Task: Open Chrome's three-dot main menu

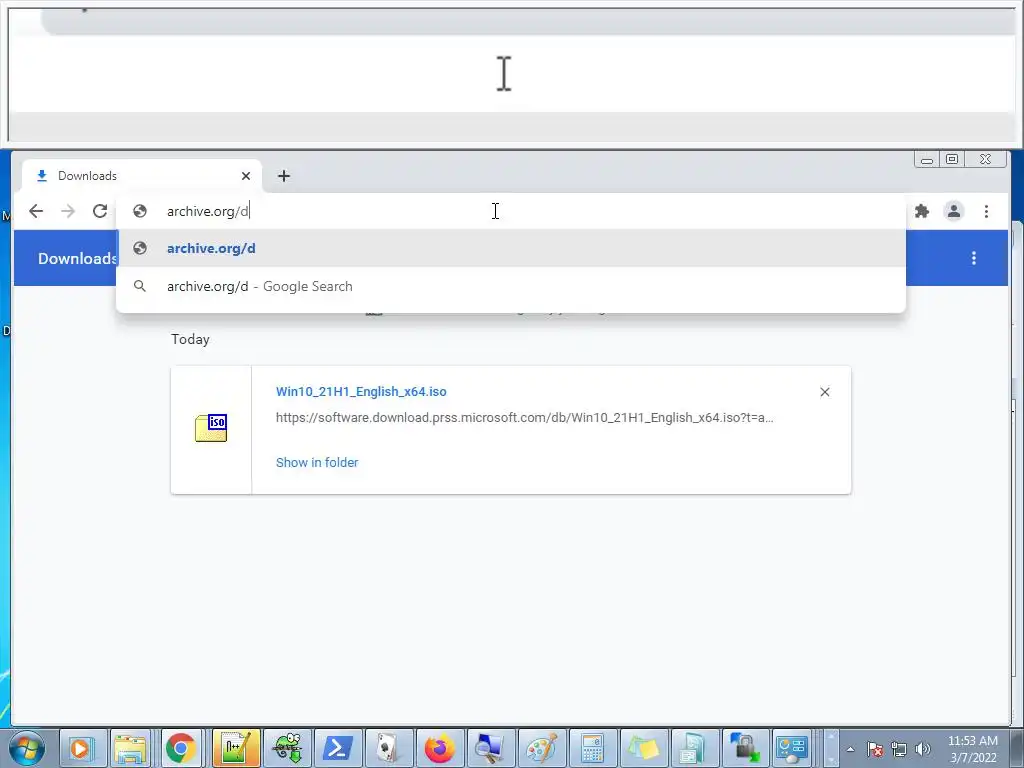Action: coord(986,211)
